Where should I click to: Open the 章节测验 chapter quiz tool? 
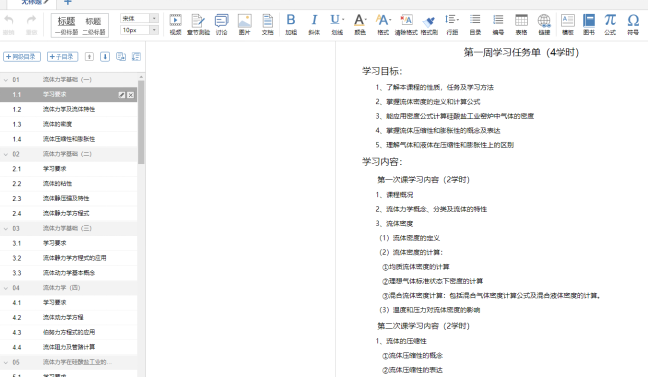(198, 24)
